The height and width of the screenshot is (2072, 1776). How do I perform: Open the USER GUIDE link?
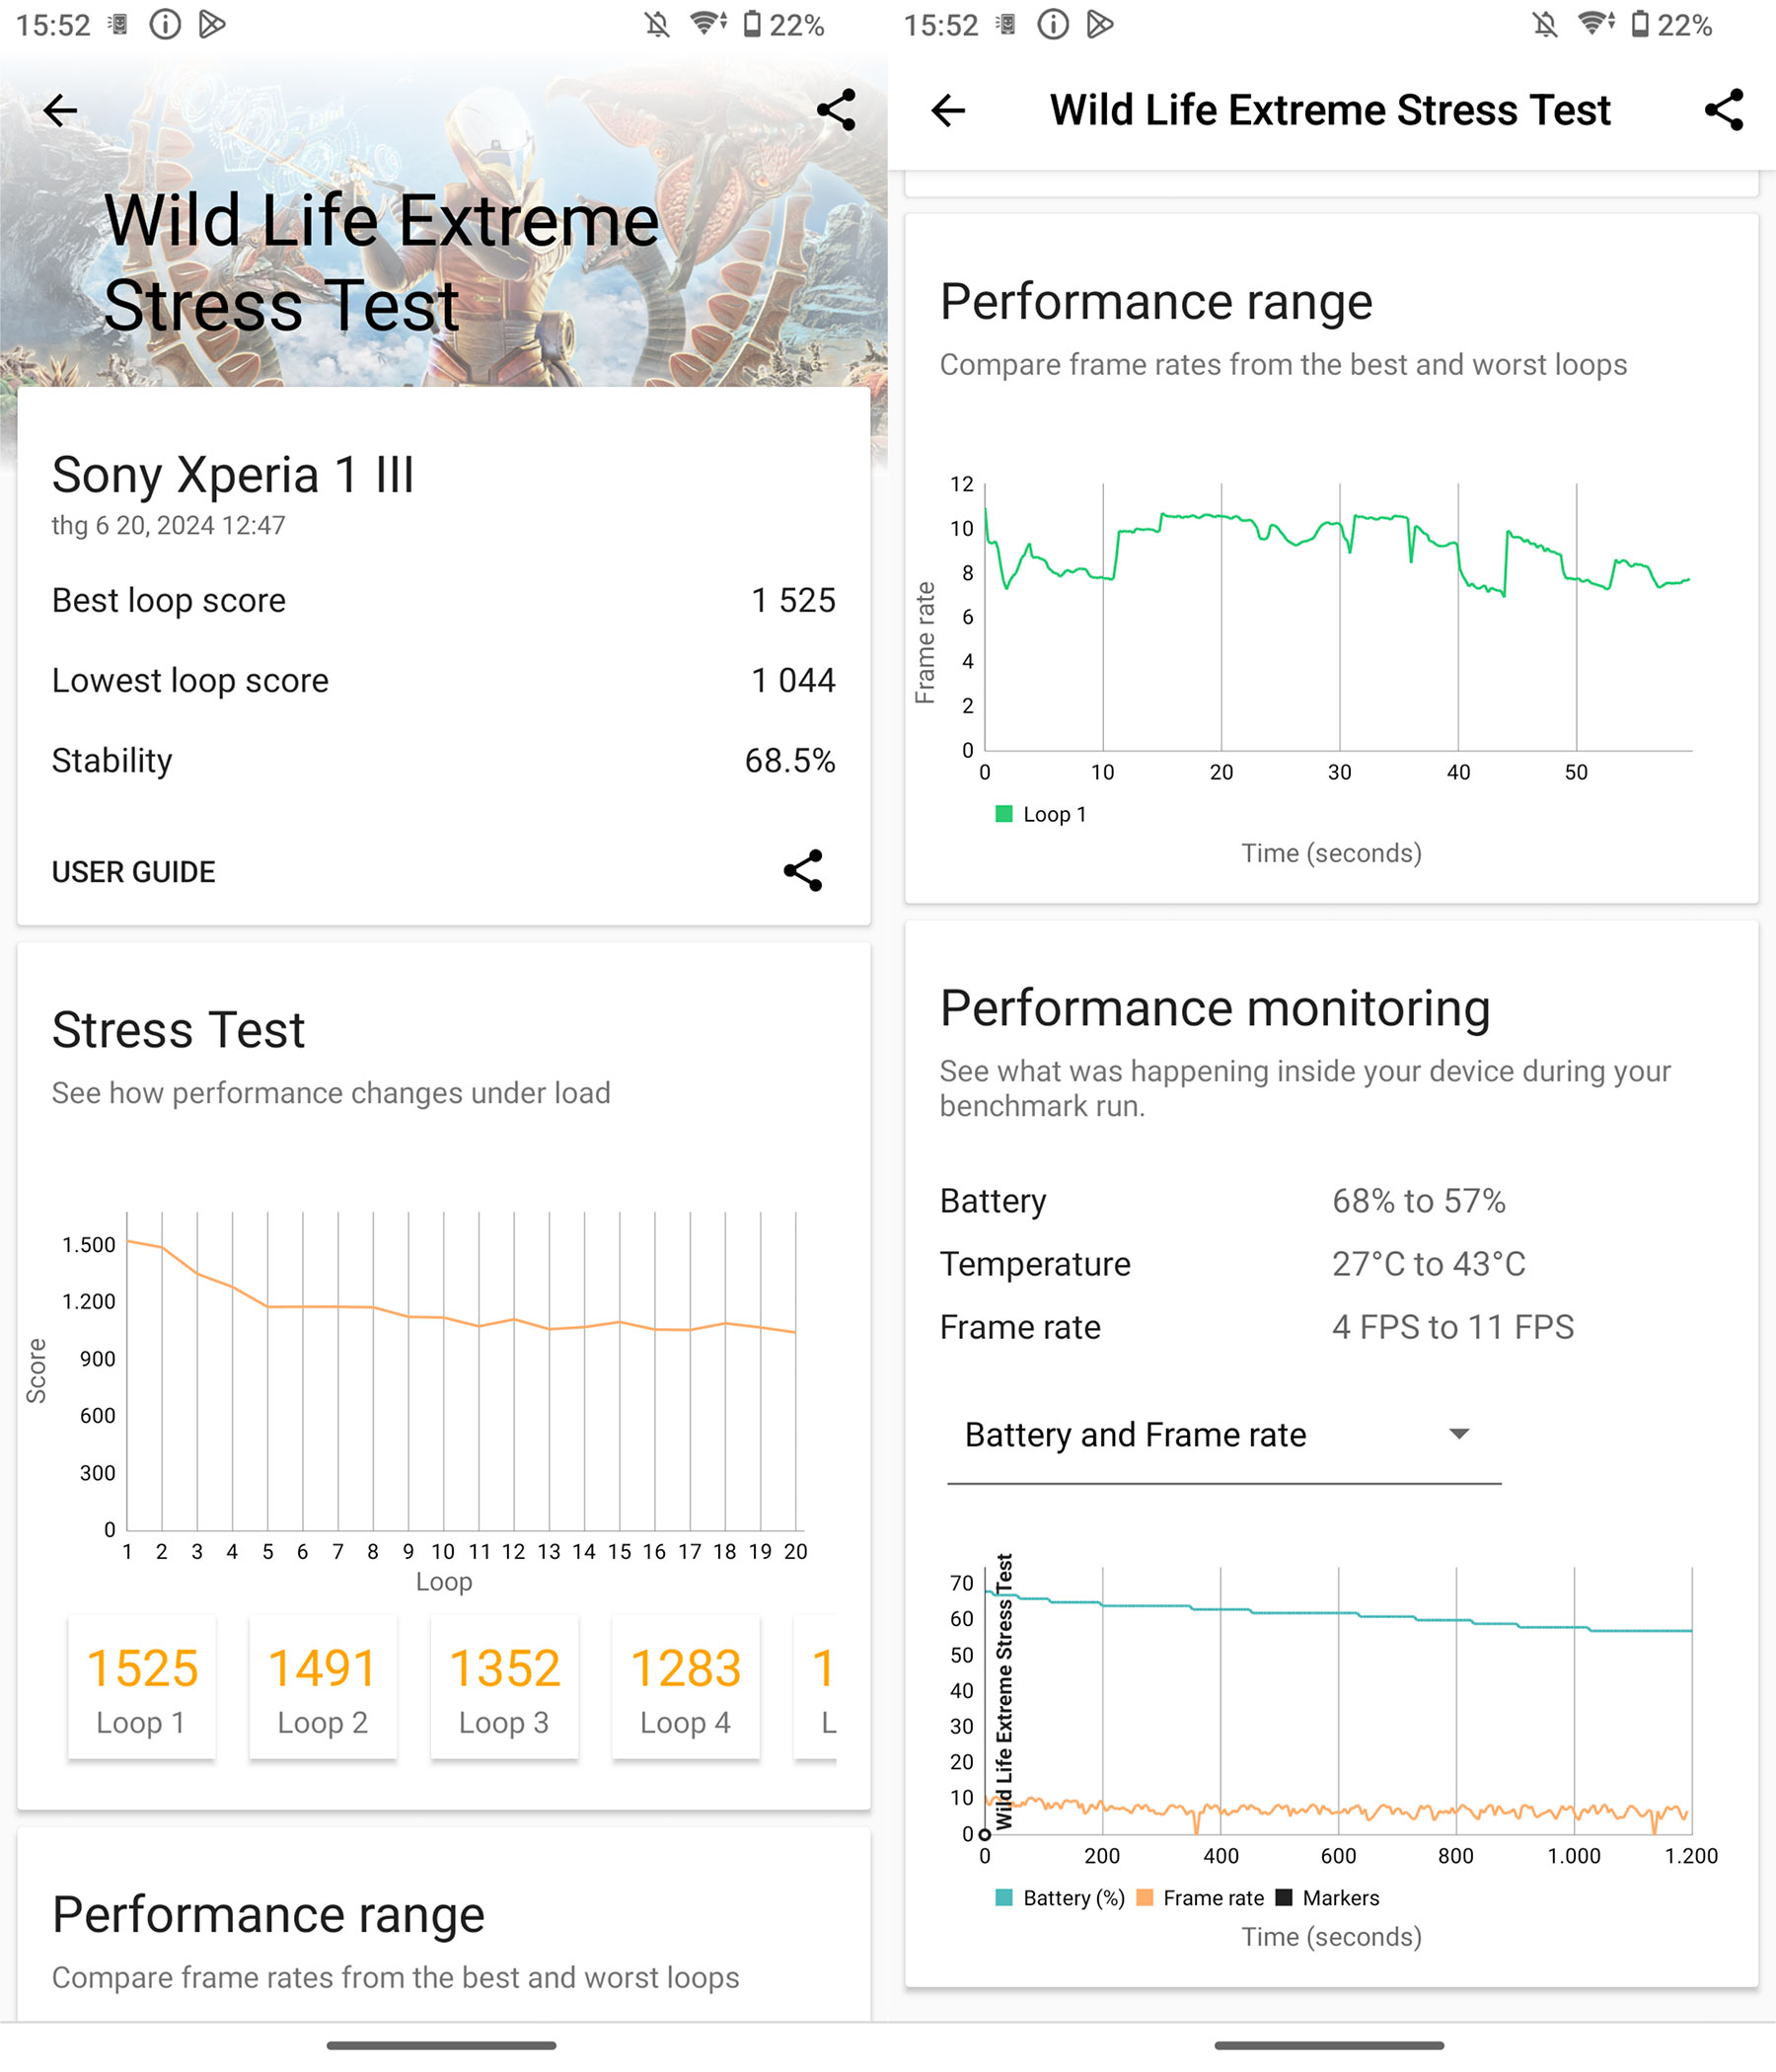tap(133, 872)
